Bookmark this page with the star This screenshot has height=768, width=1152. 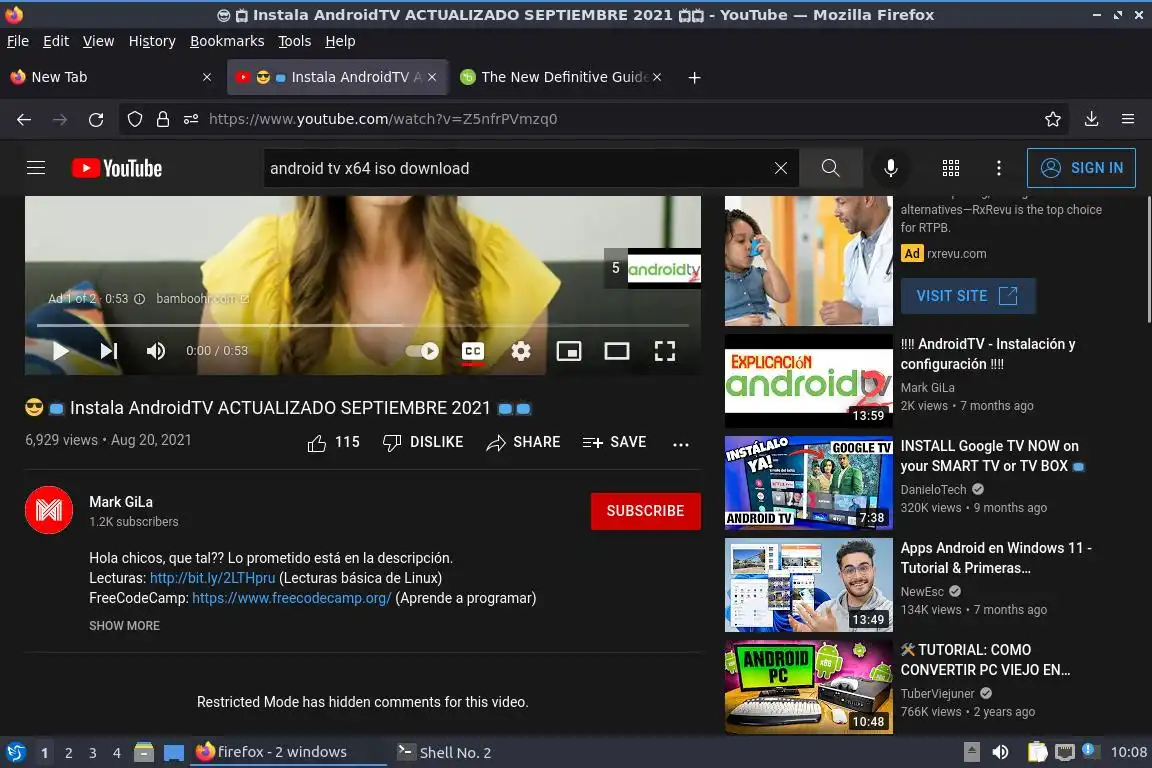point(1053,119)
